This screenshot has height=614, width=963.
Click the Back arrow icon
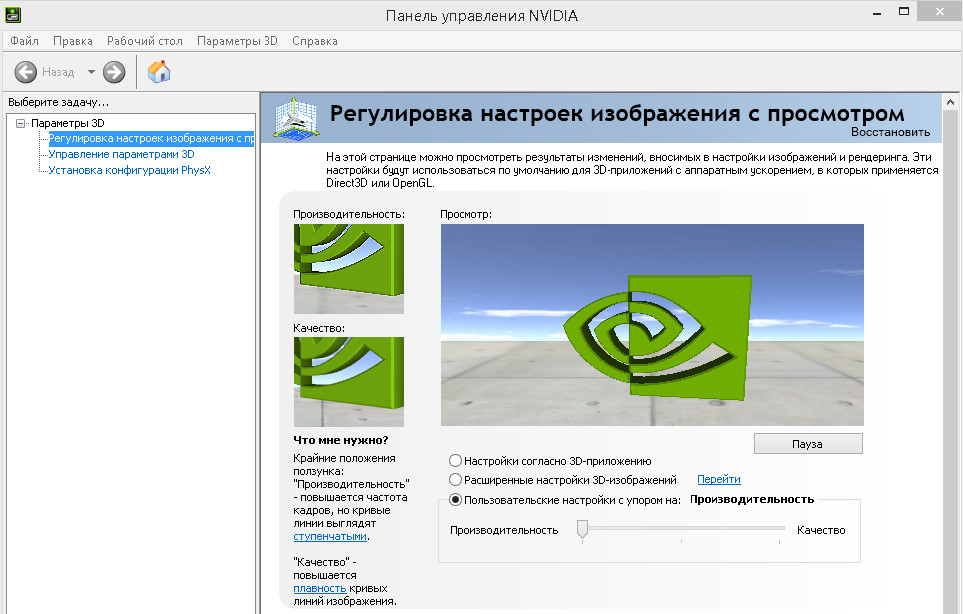pos(26,72)
